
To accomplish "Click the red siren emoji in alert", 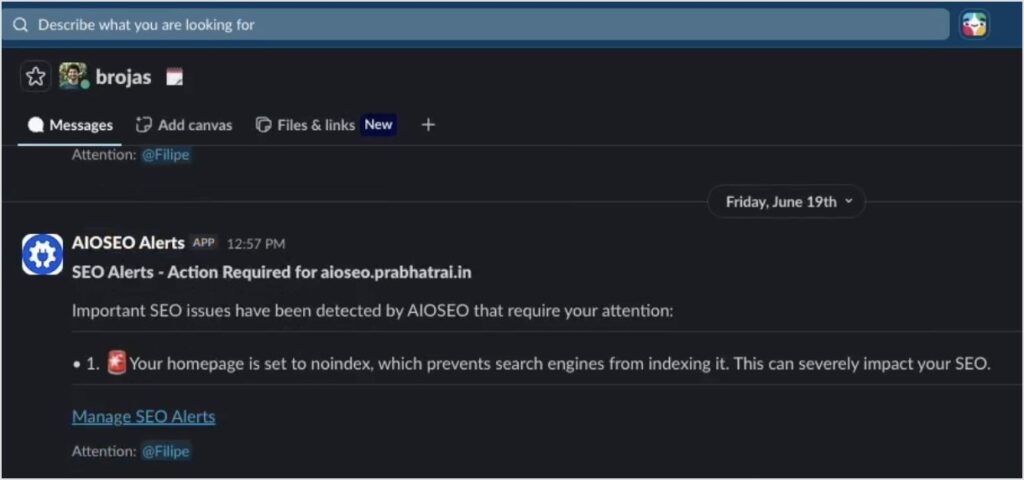I will 116,362.
